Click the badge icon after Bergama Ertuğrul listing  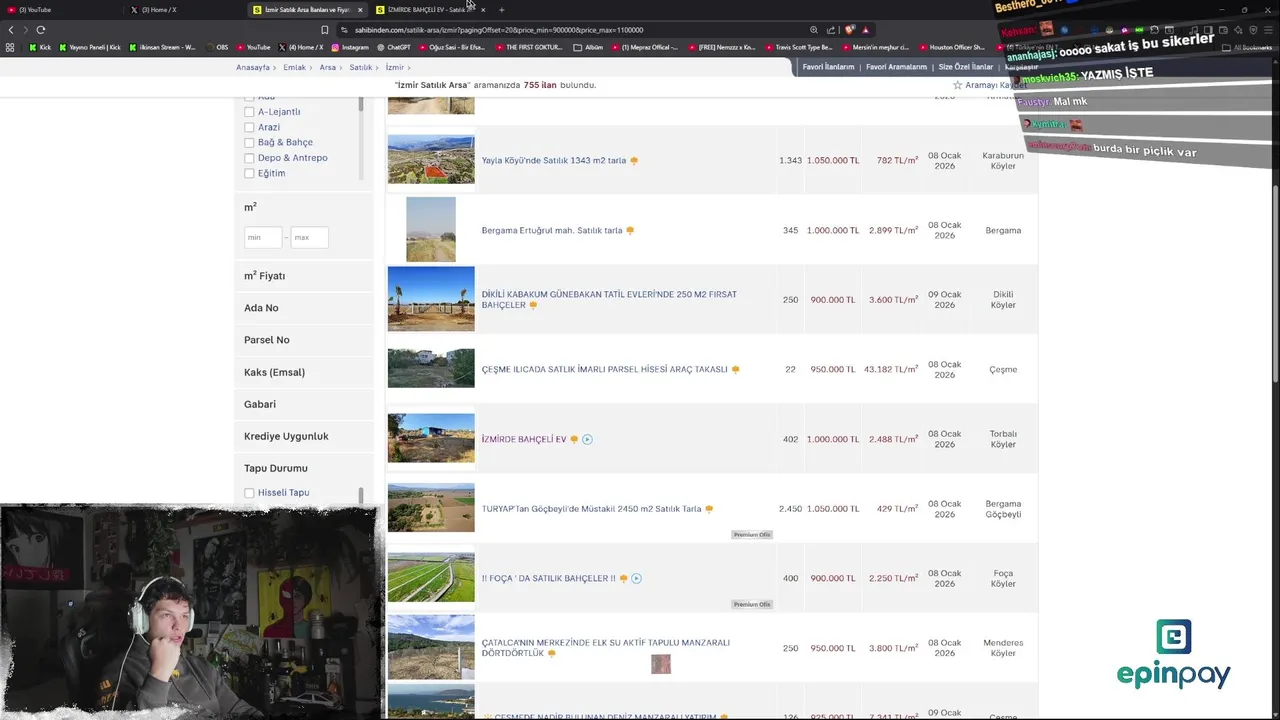(630, 231)
